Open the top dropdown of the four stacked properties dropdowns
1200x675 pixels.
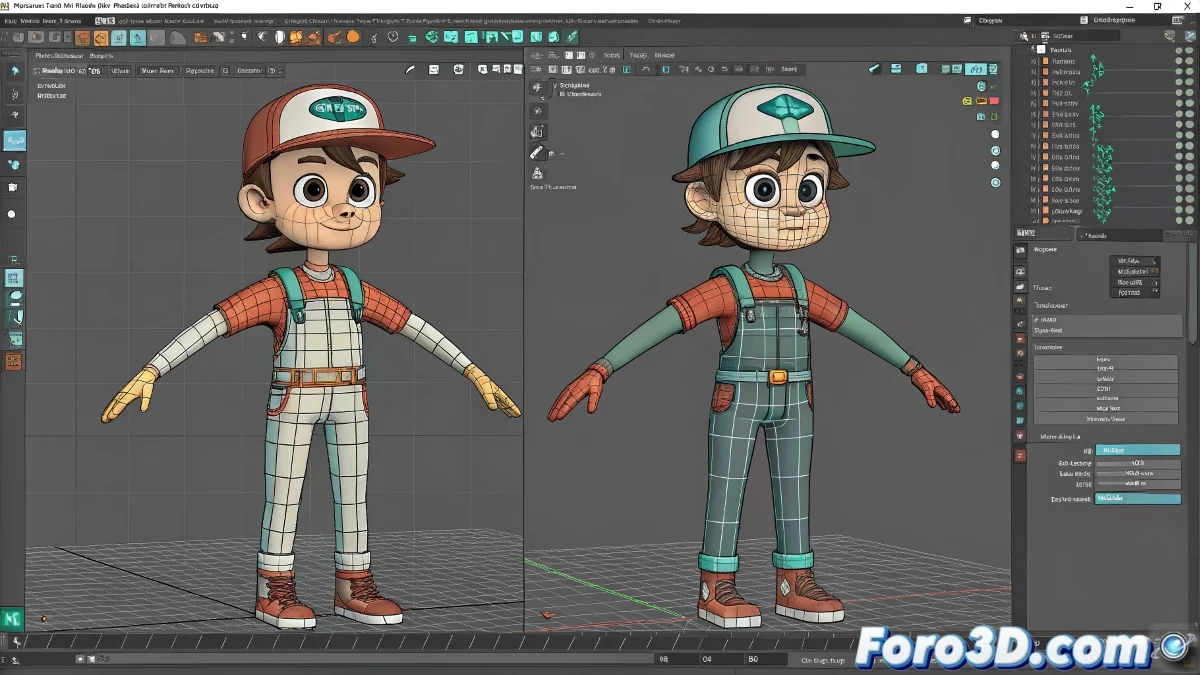coord(1135,260)
